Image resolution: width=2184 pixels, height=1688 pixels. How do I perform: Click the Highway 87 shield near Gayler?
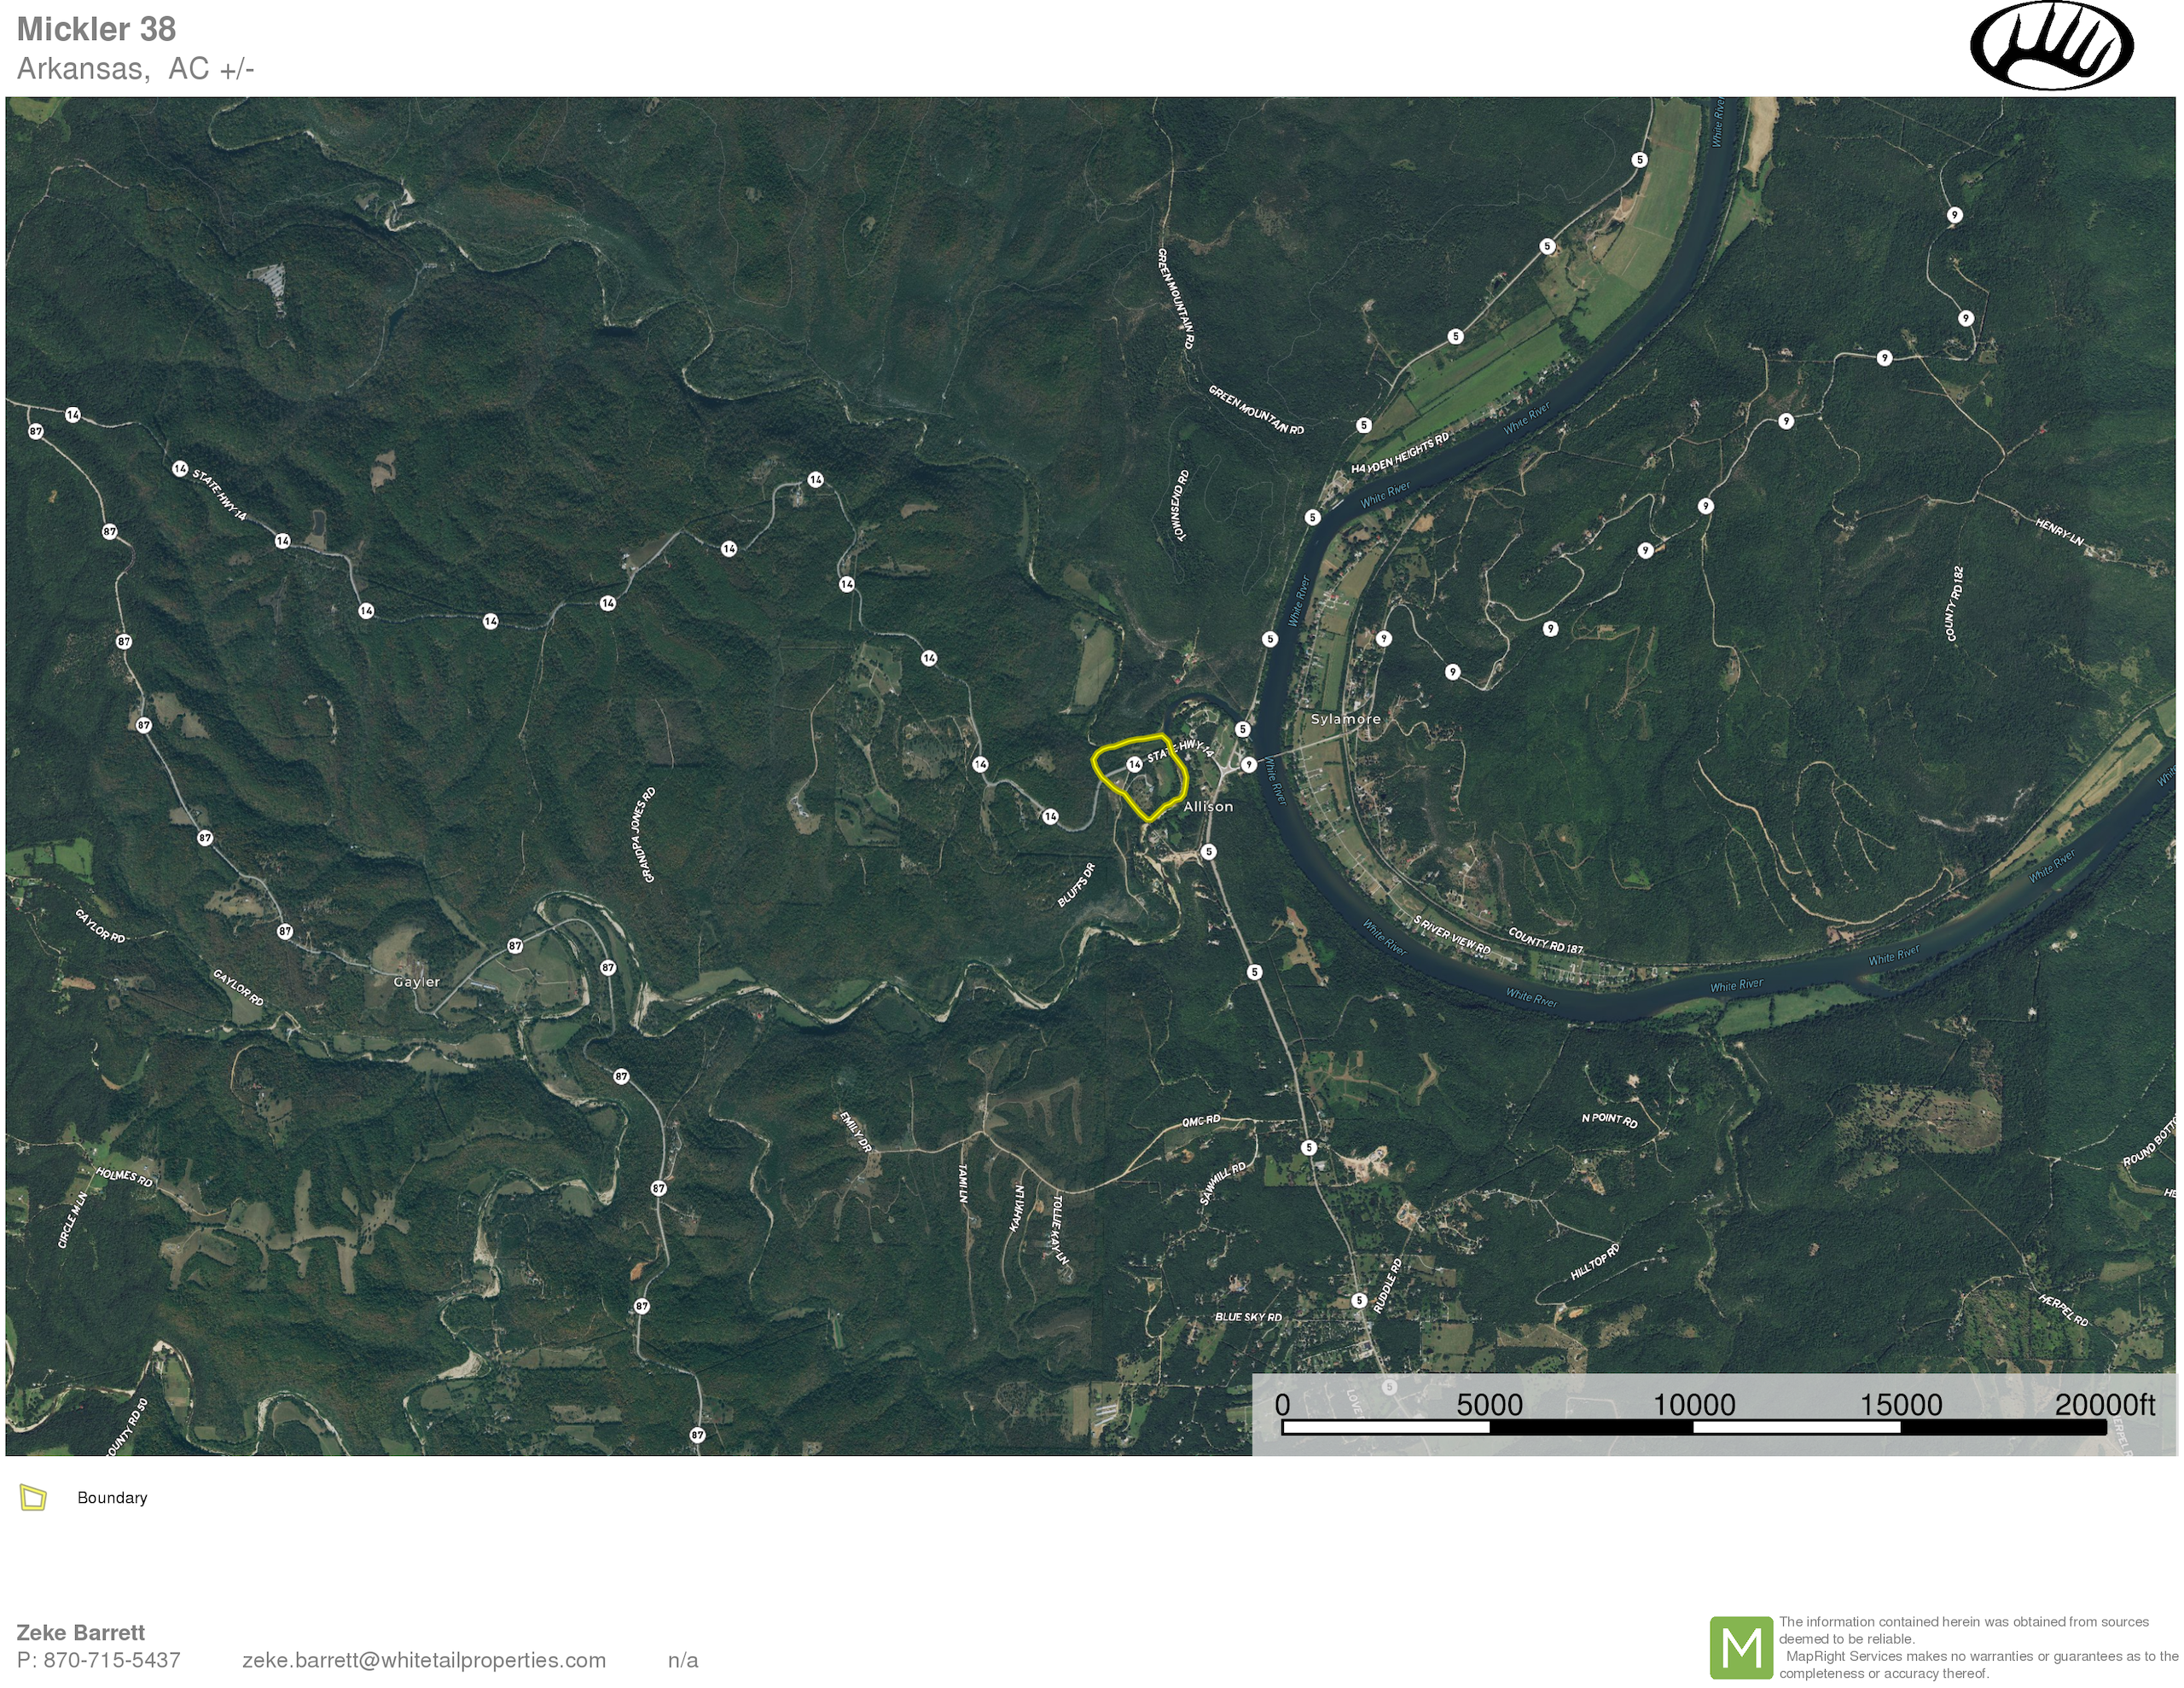515,946
